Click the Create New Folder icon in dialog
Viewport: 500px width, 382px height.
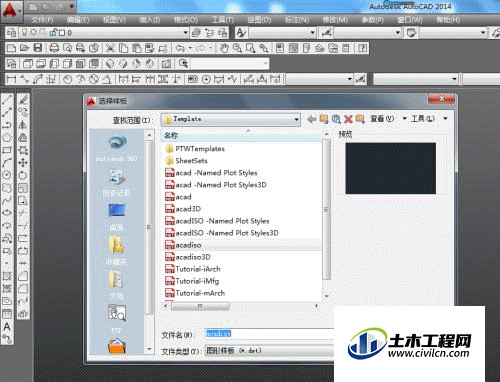360,119
